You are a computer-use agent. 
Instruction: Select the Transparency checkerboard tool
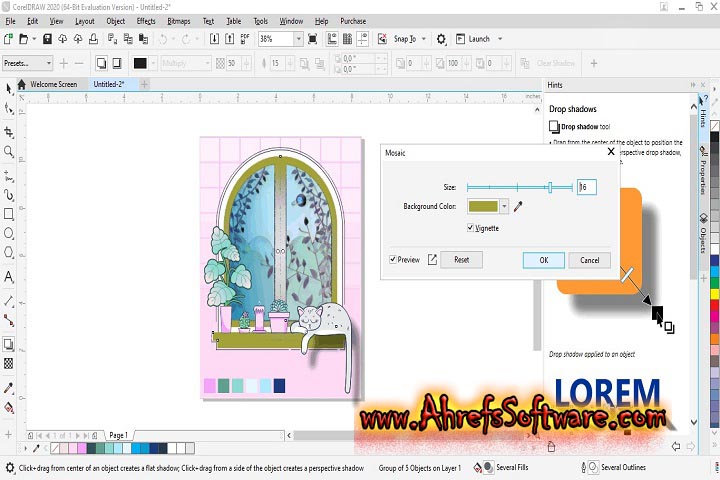pyautogui.click(x=8, y=363)
